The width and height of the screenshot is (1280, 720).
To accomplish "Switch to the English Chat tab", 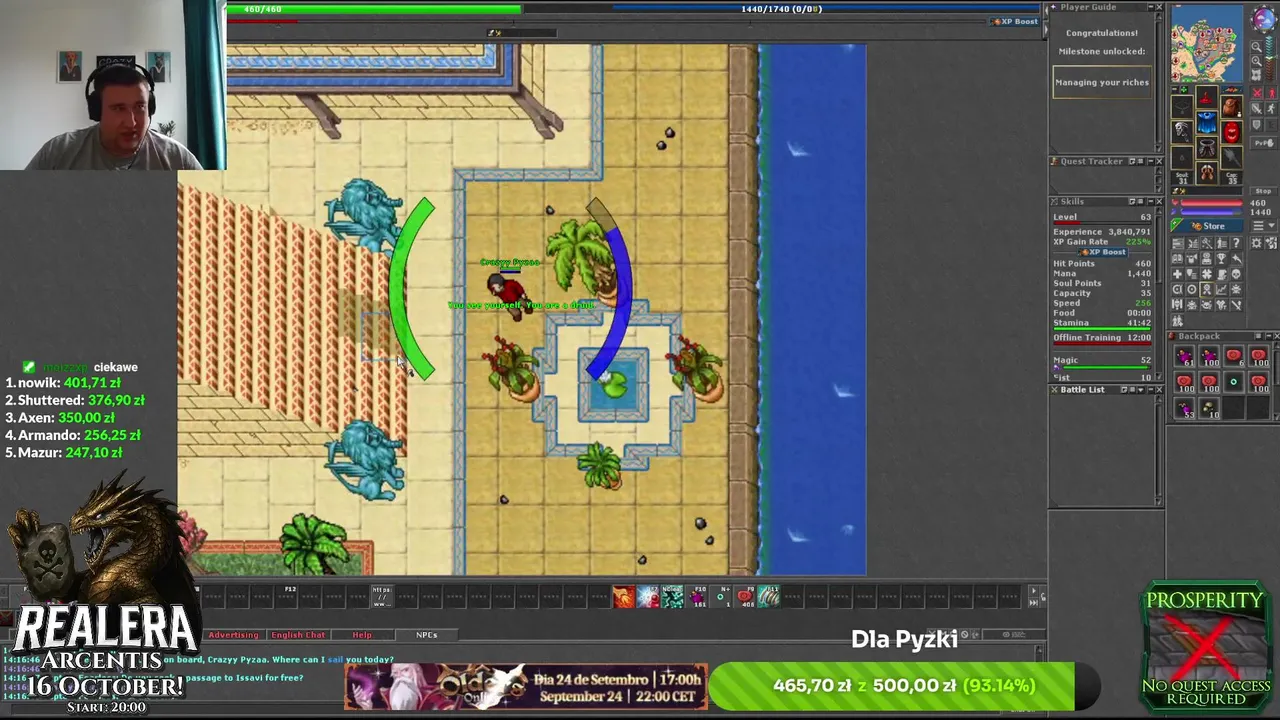I will pos(298,635).
